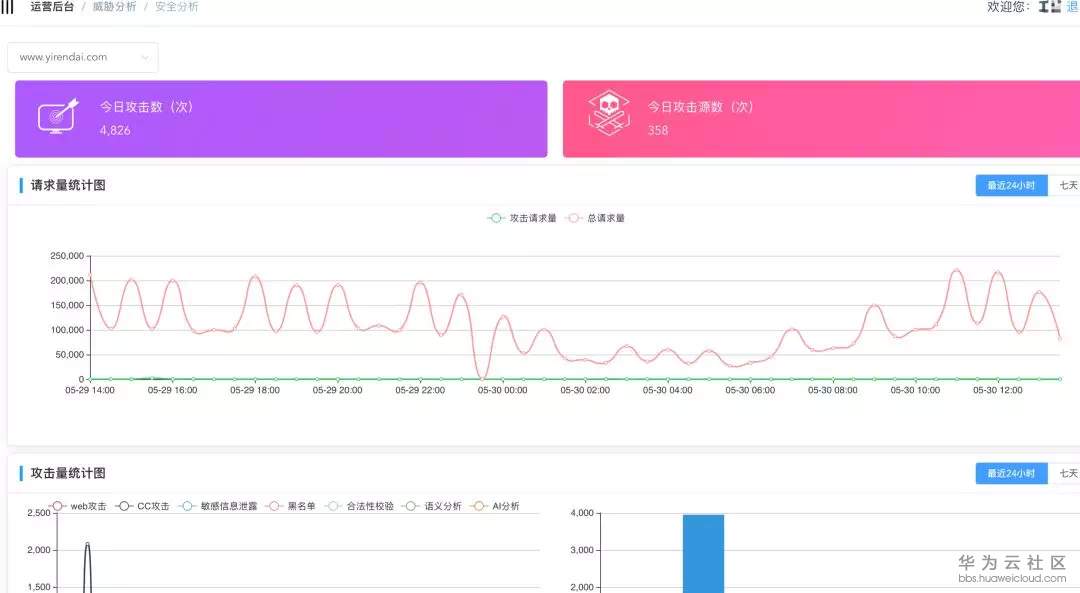Toggle the 敏感信息泄露 legend series
This screenshot has width=1080, height=593.
[x=218, y=506]
